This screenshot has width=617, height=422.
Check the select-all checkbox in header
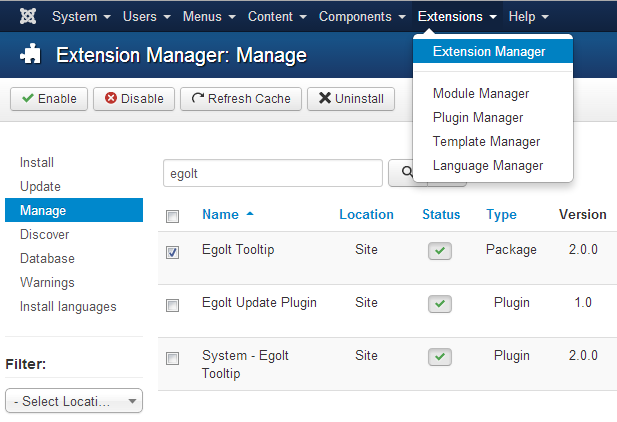[172, 216]
